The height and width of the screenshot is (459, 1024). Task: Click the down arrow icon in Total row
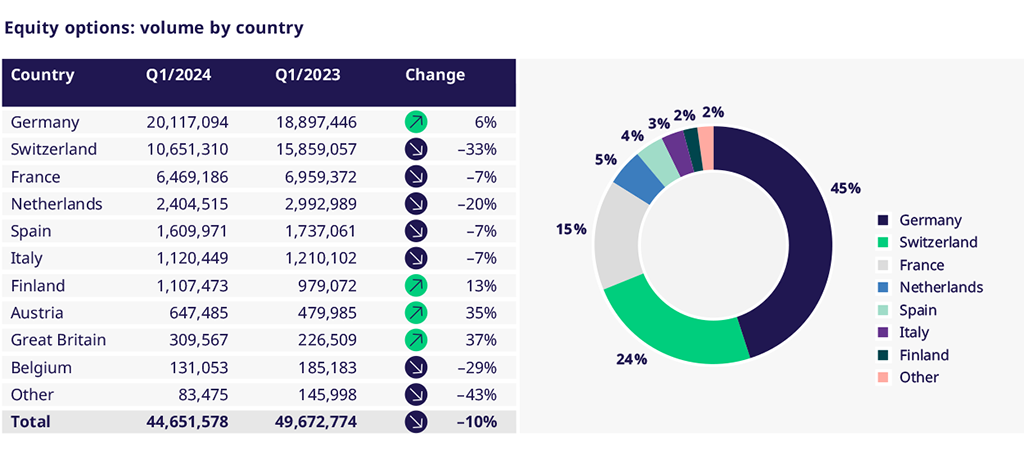pos(416,422)
